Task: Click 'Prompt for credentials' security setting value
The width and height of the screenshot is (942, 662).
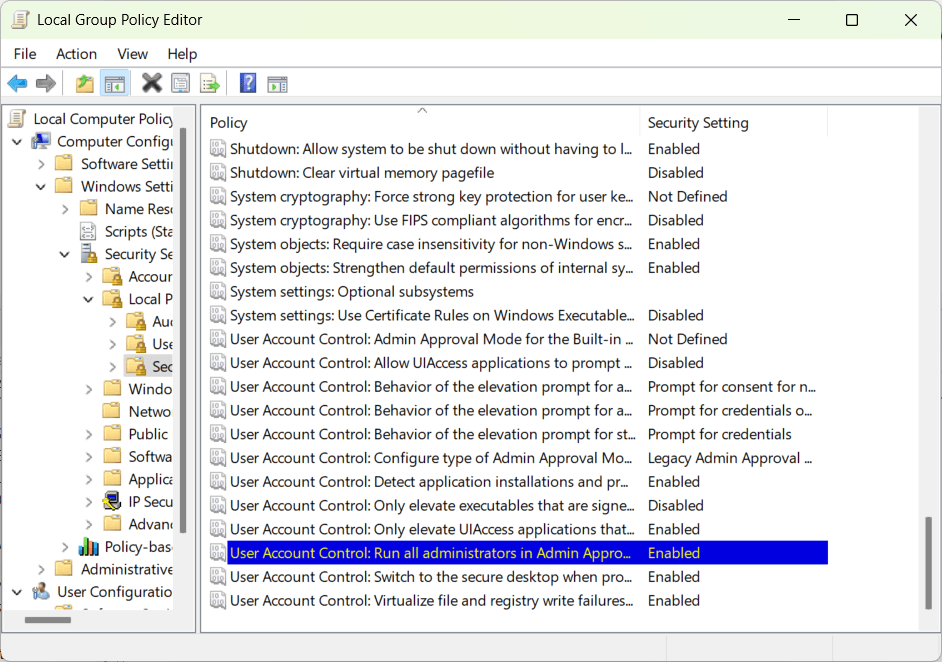Action: click(719, 434)
